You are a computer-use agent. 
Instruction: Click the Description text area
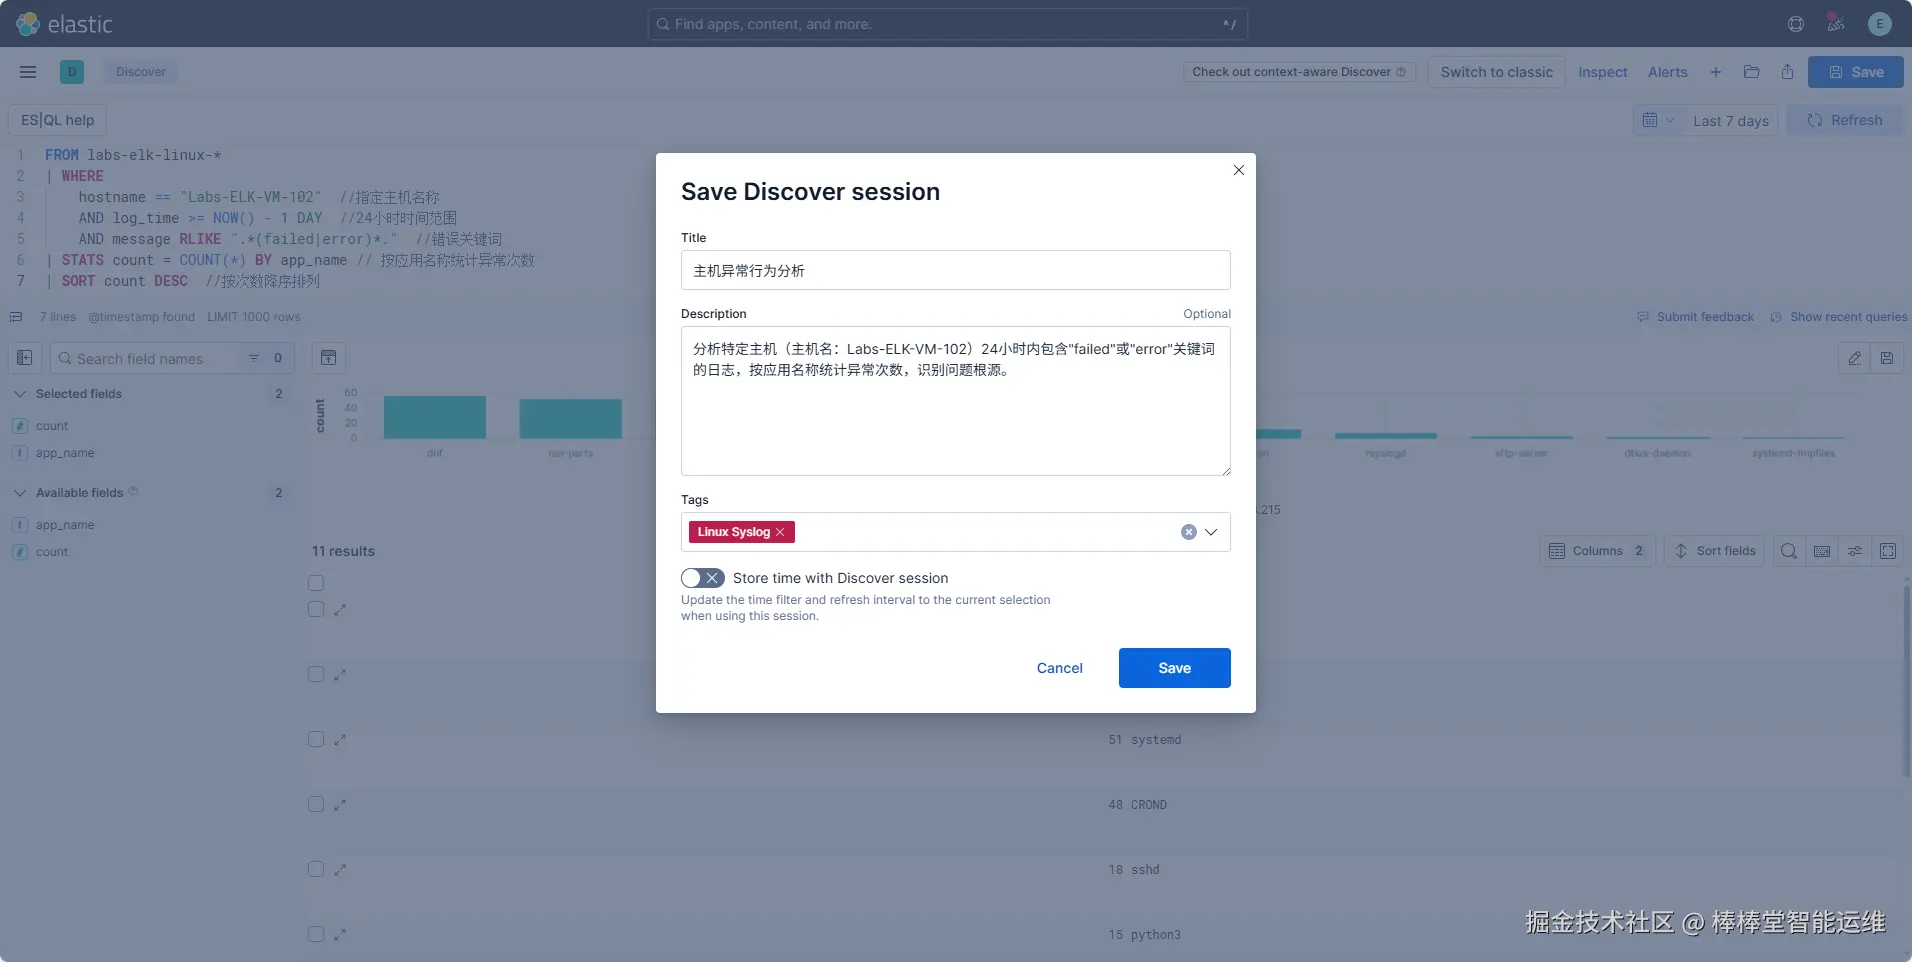click(x=955, y=401)
